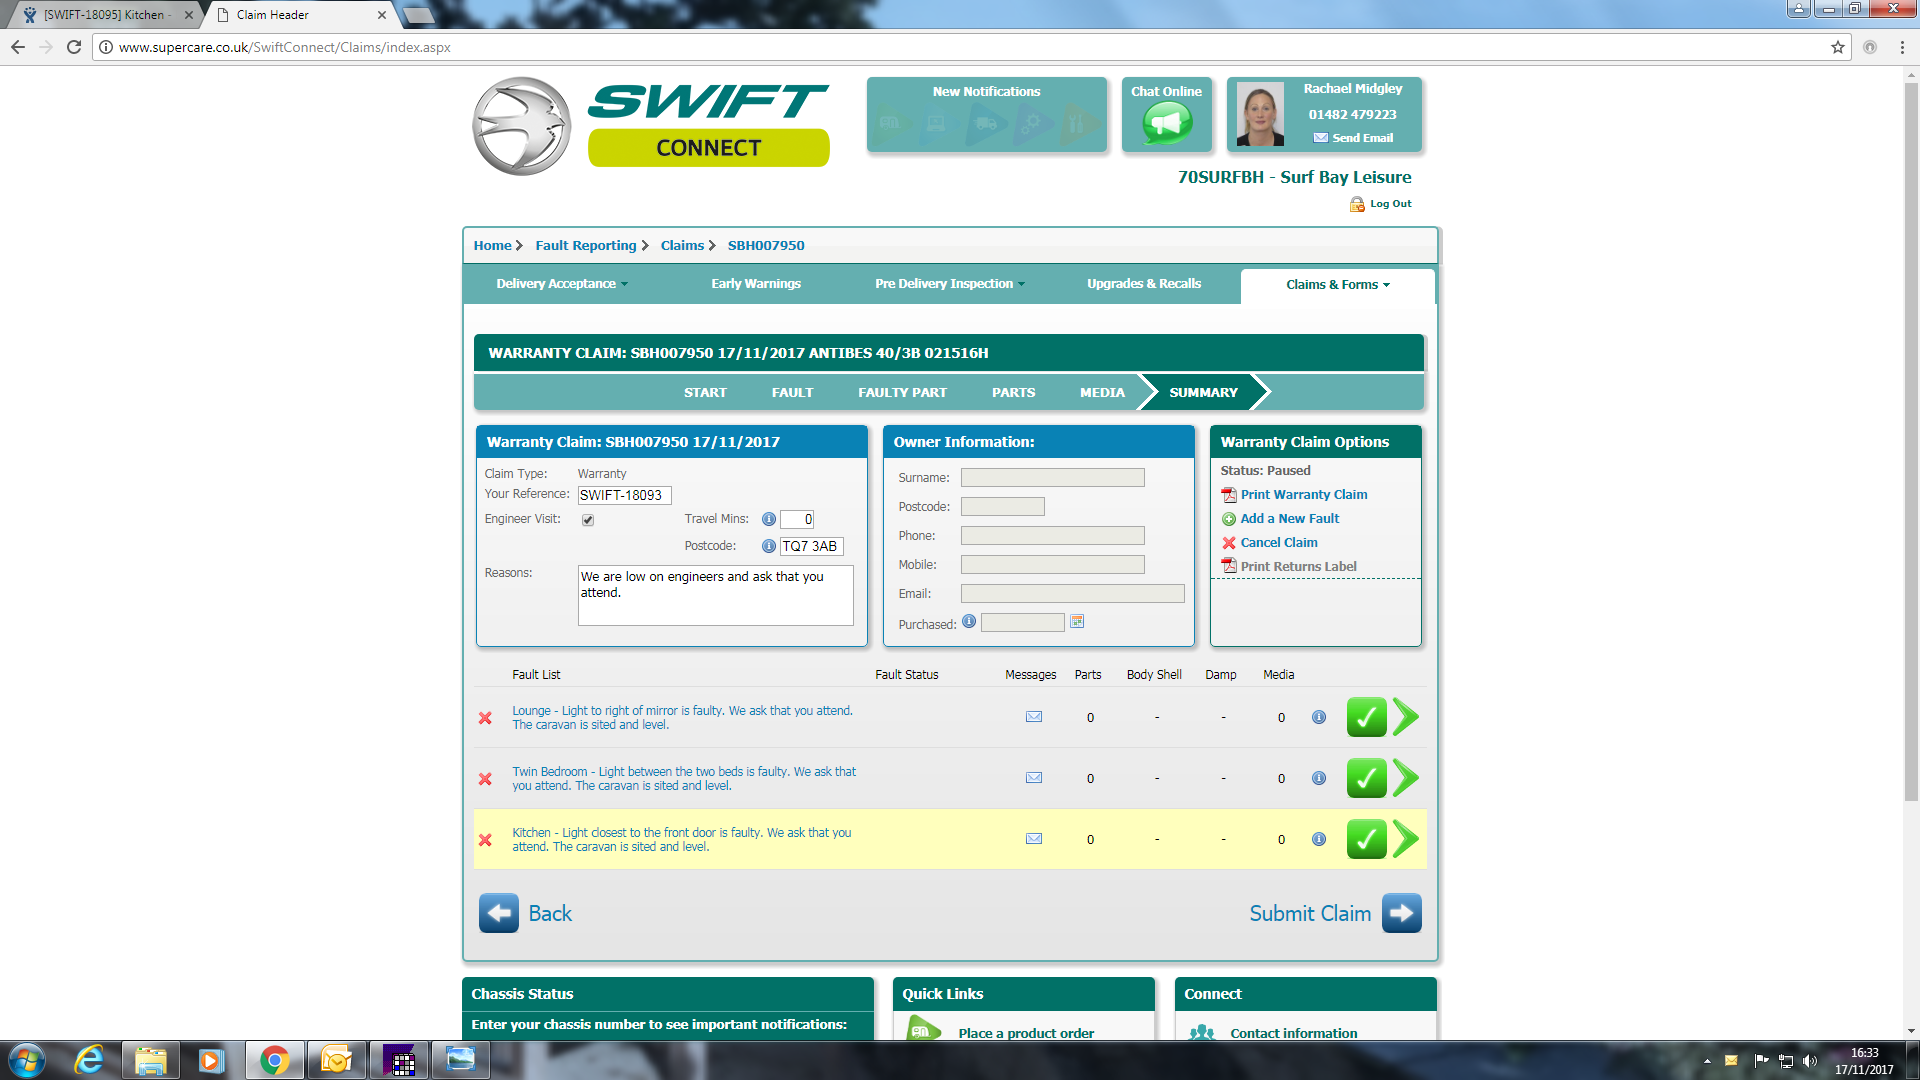Open Google Chrome from the Windows taskbar
Image resolution: width=1920 pixels, height=1080 pixels.
[274, 1060]
